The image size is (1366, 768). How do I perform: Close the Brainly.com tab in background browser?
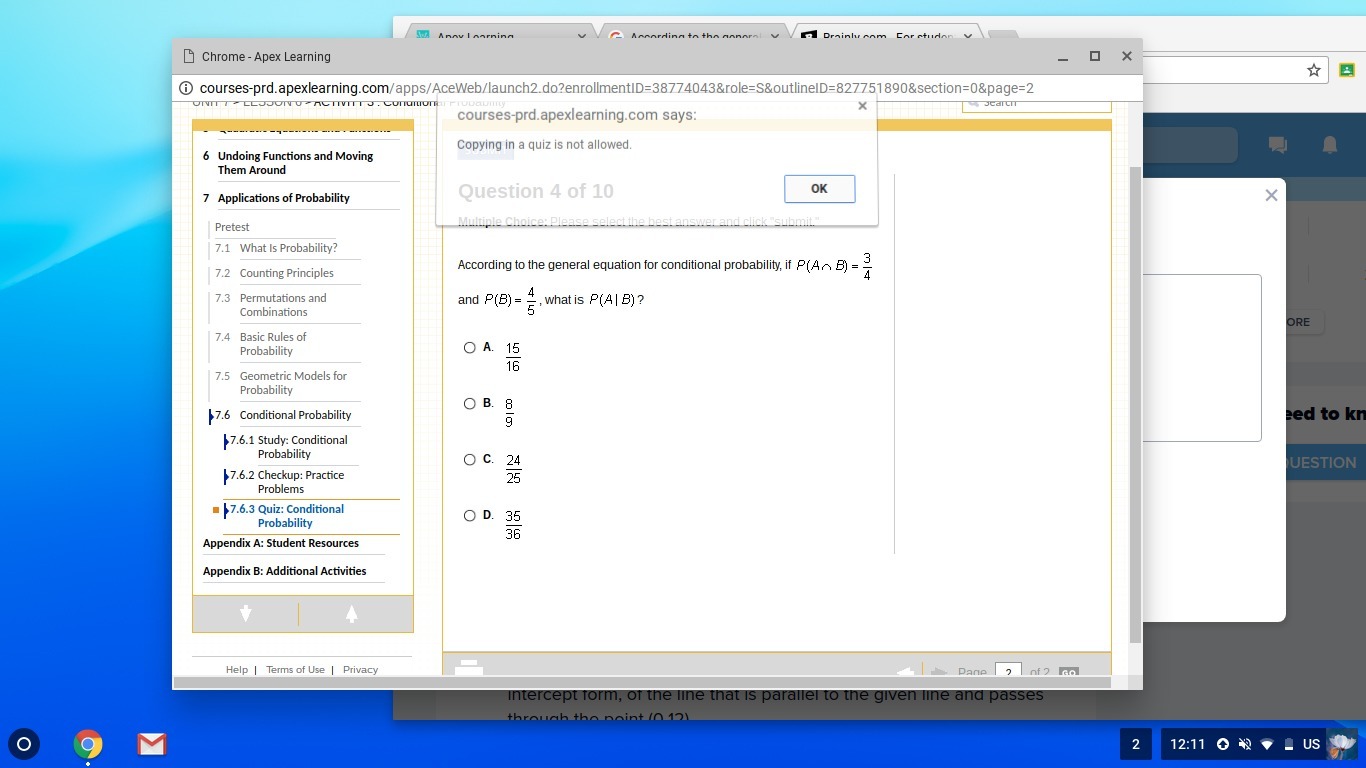(968, 37)
